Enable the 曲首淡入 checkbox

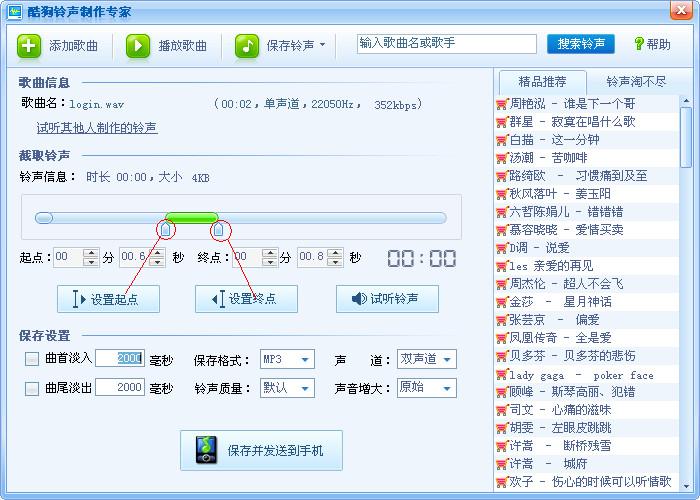click(x=32, y=359)
